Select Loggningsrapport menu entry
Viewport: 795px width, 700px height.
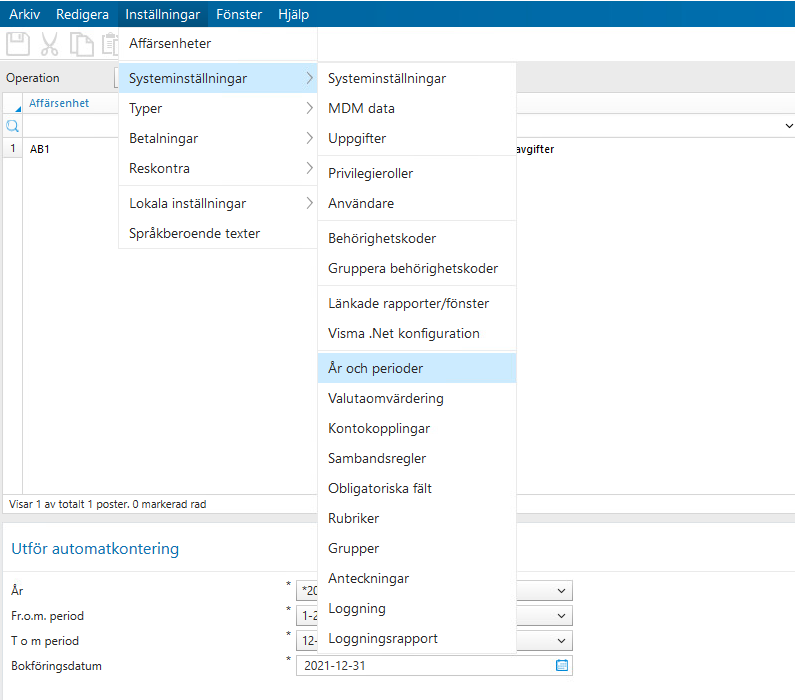coord(417,638)
